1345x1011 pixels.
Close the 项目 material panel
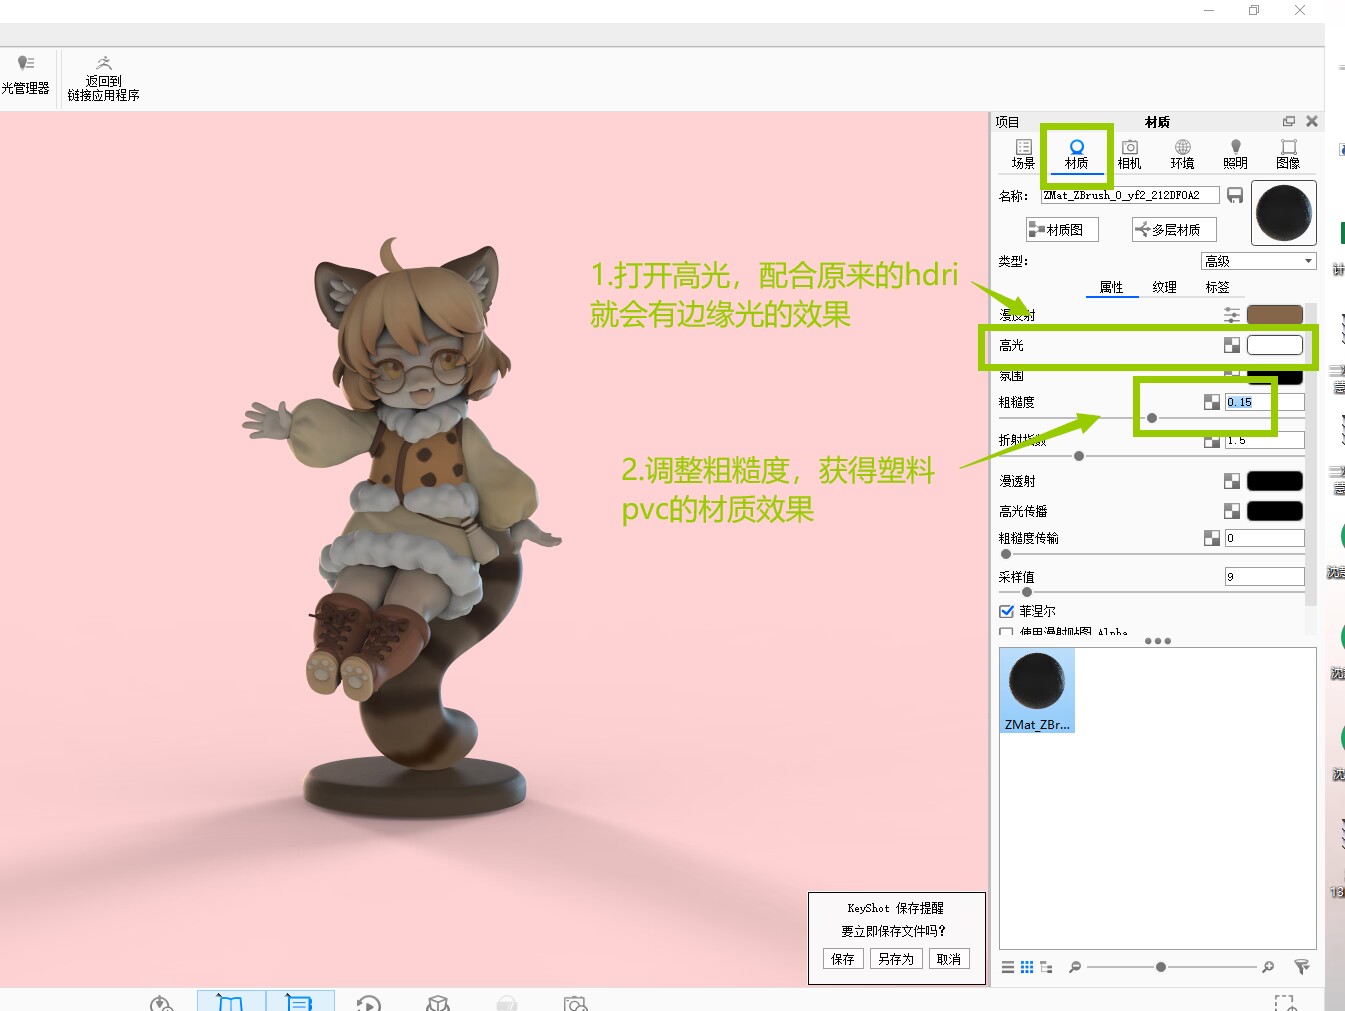1312,121
